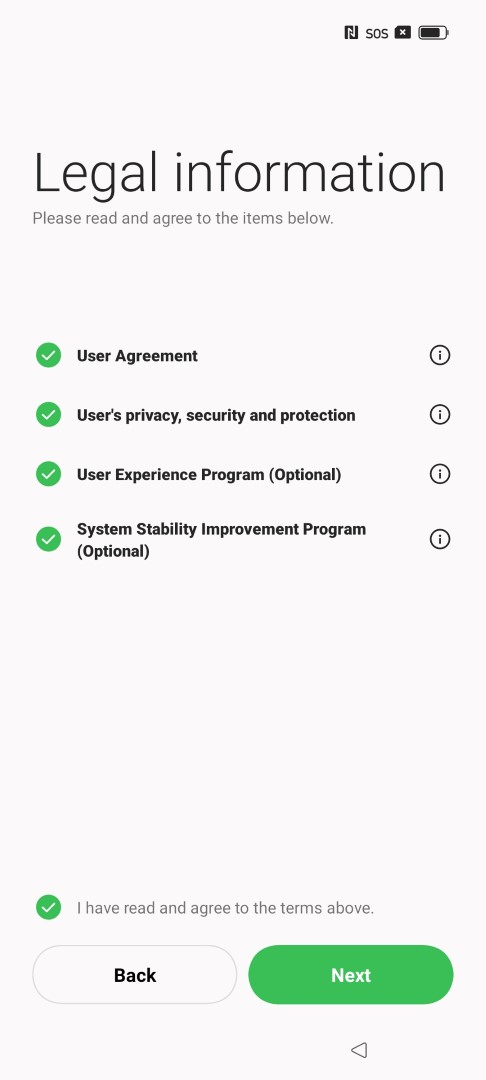Disable User Experience Program checkbox
This screenshot has height=1080, width=486.
coord(48,474)
